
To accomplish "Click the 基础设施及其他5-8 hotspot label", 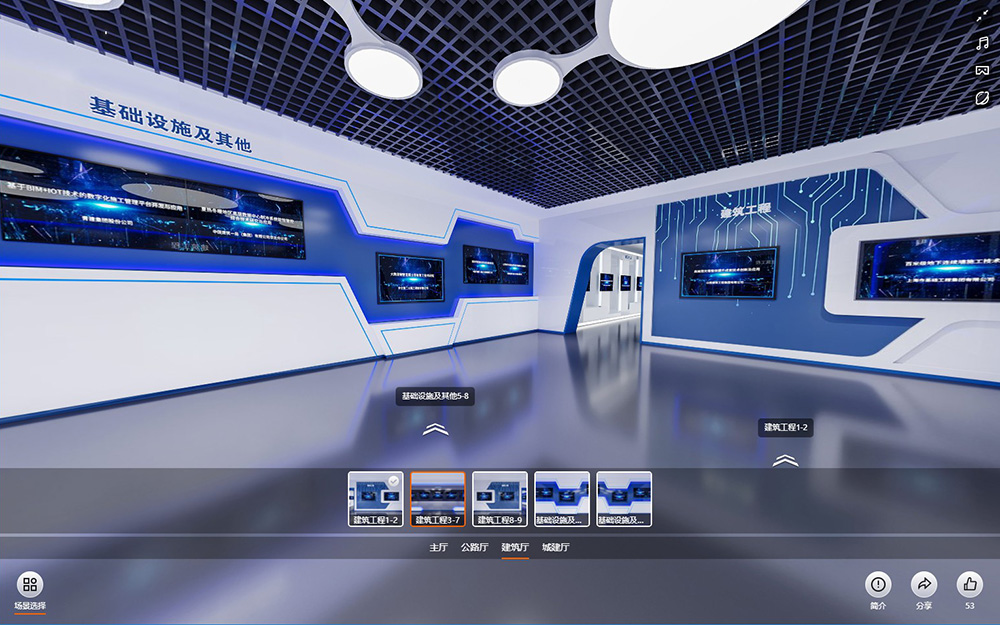I will [435, 397].
